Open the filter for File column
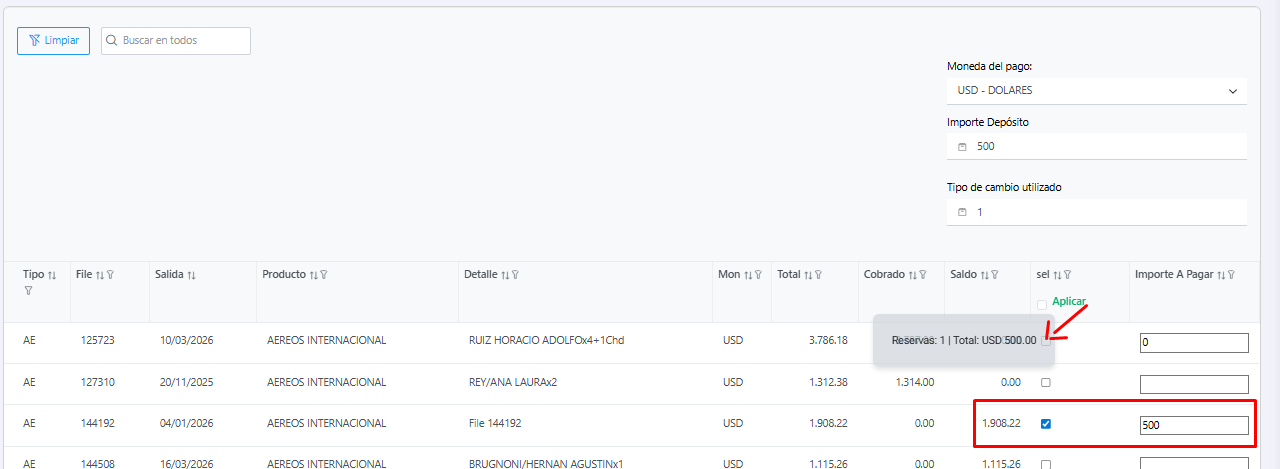The height and width of the screenshot is (469, 1280). point(110,275)
